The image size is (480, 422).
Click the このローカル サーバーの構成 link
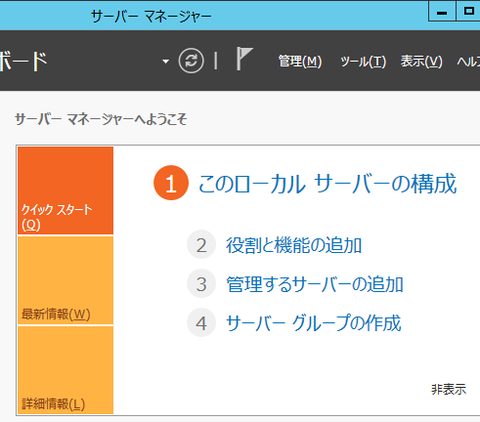pyautogui.click(x=327, y=184)
